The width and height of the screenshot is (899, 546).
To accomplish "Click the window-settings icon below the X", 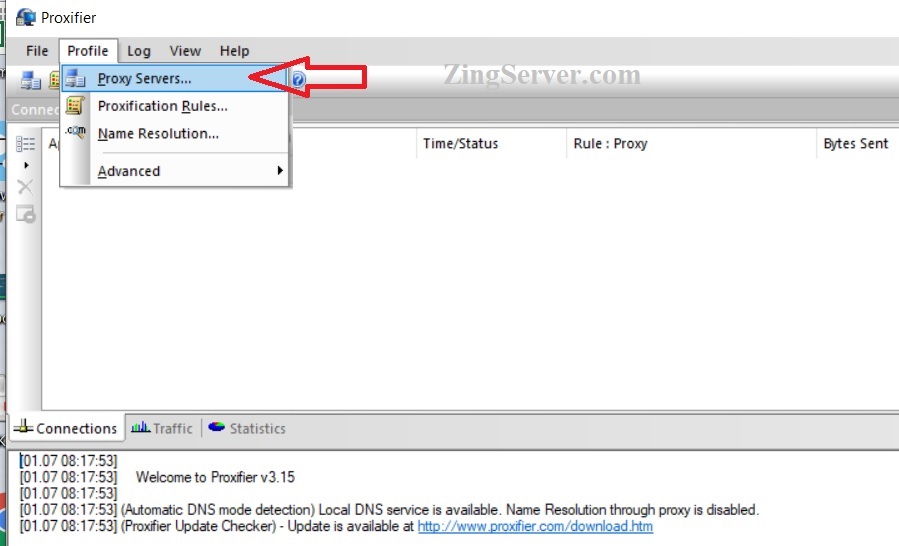I will pos(26,214).
